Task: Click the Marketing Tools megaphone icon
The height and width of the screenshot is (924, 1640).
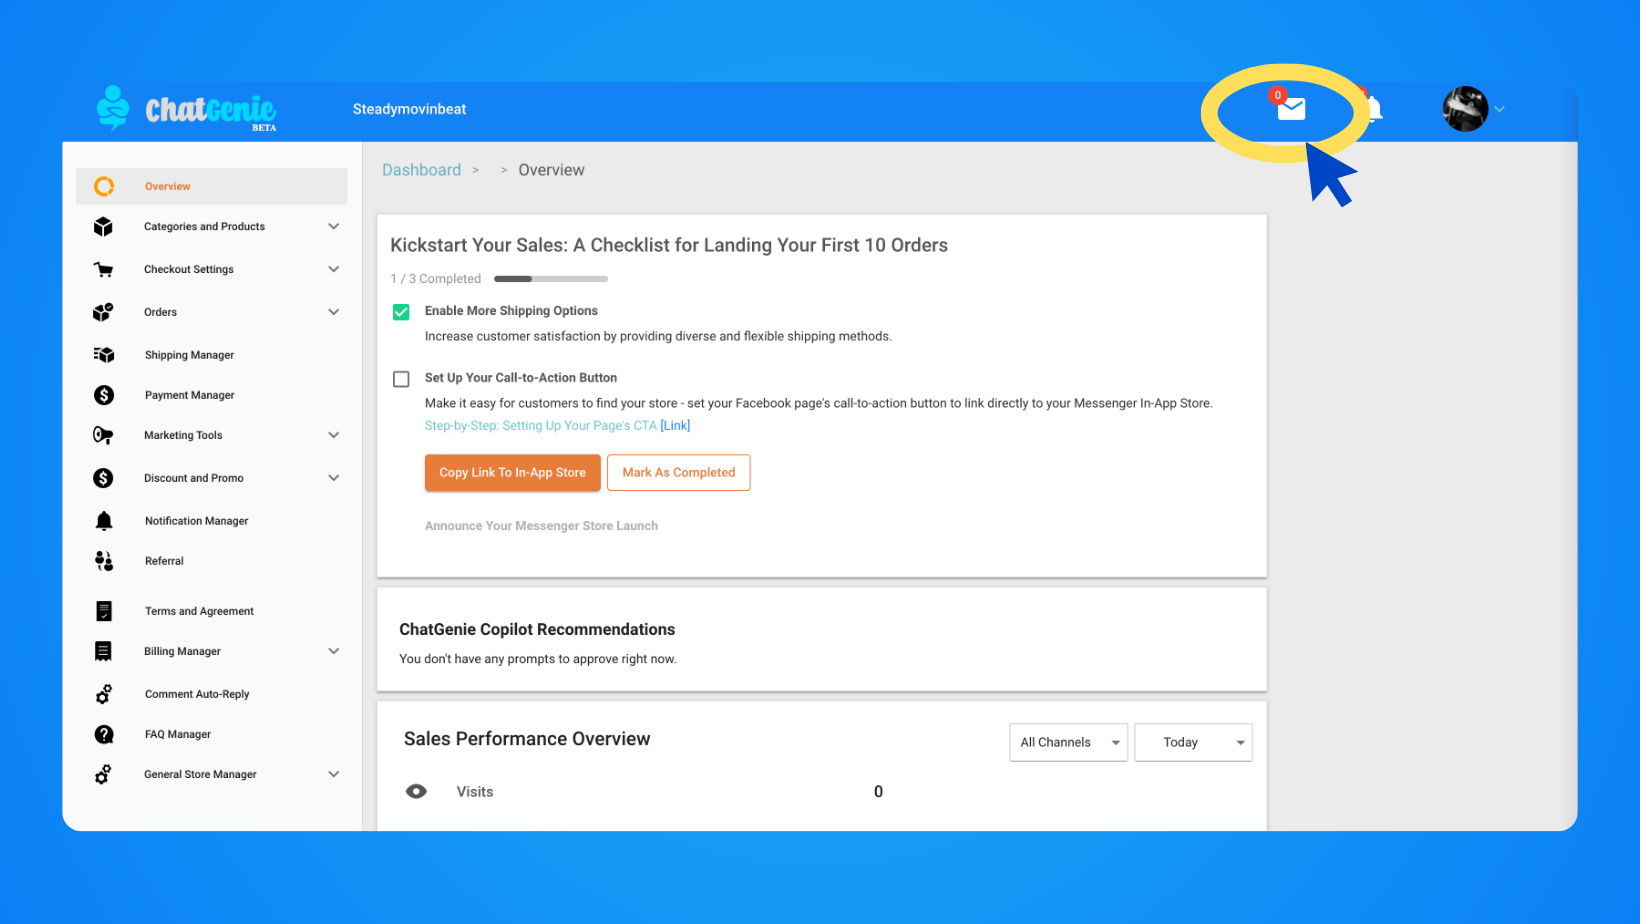Action: coord(103,435)
